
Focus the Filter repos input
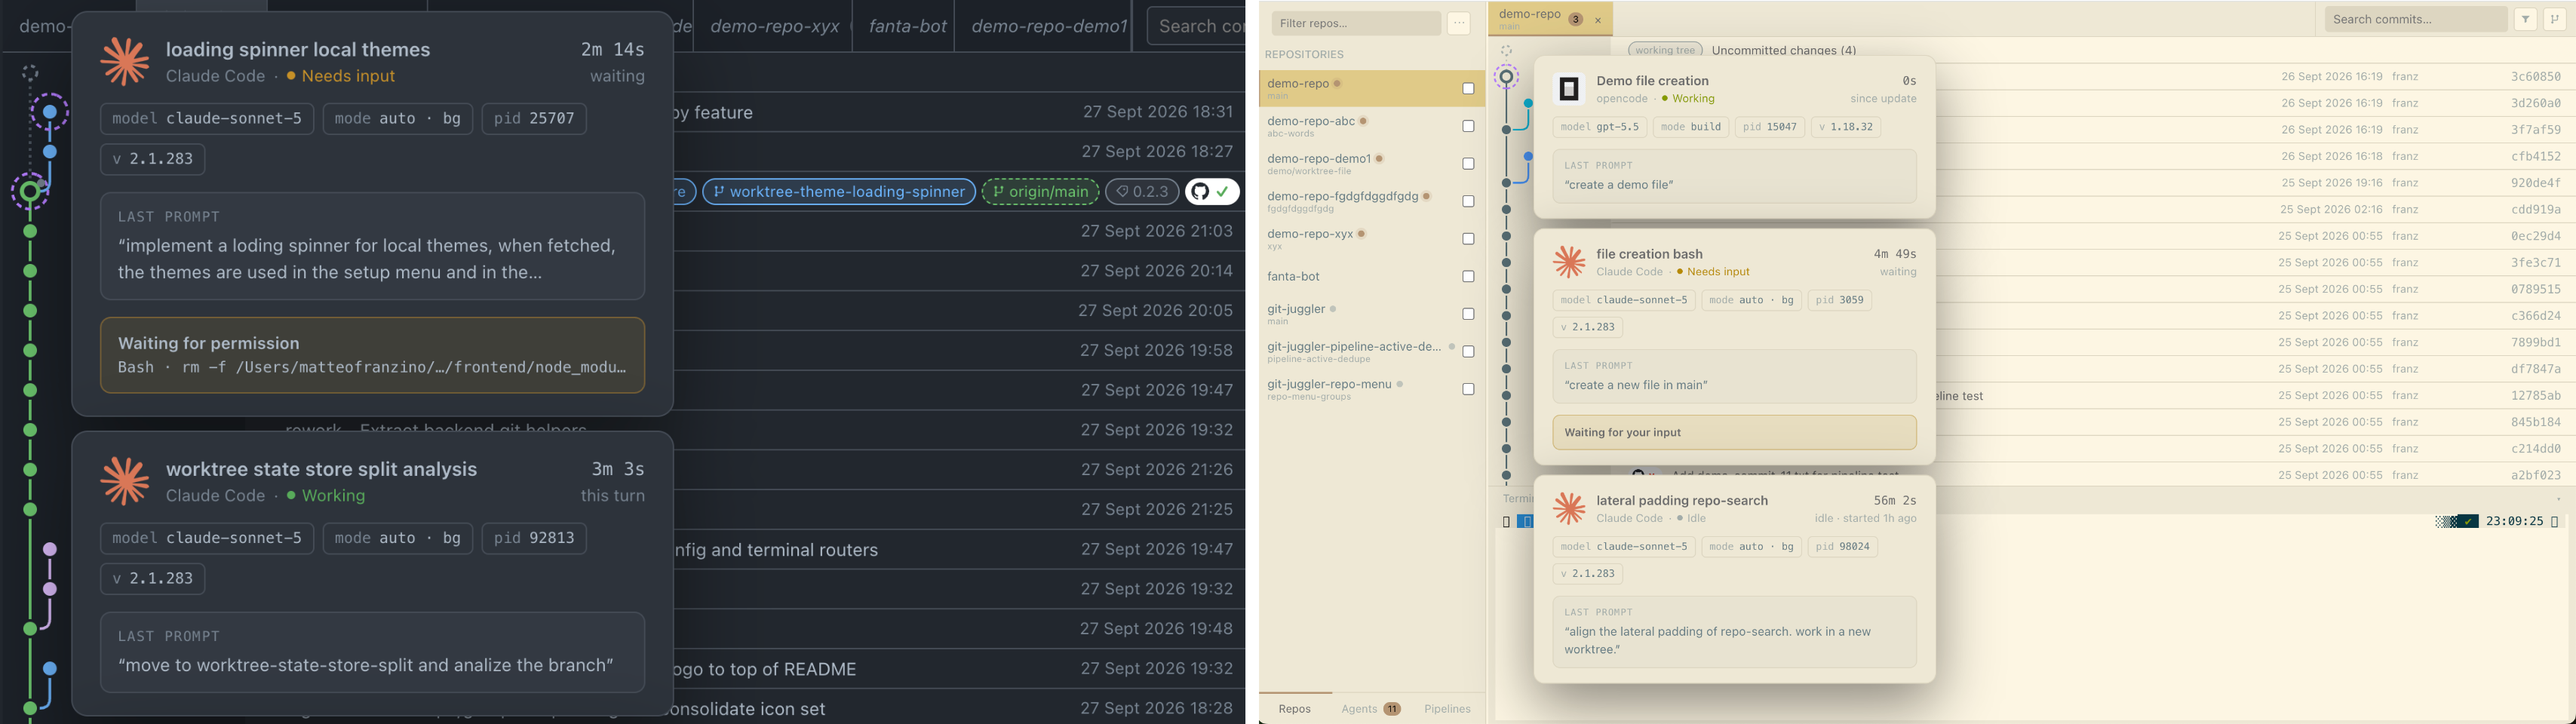1356,23
